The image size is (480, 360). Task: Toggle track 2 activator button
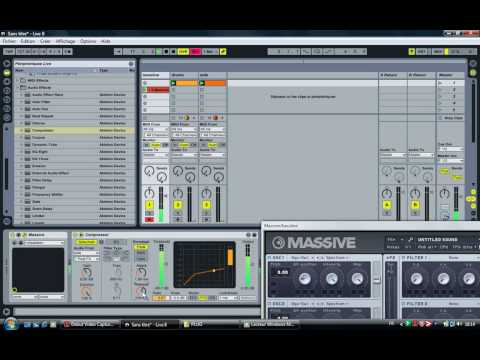[x=178, y=205]
